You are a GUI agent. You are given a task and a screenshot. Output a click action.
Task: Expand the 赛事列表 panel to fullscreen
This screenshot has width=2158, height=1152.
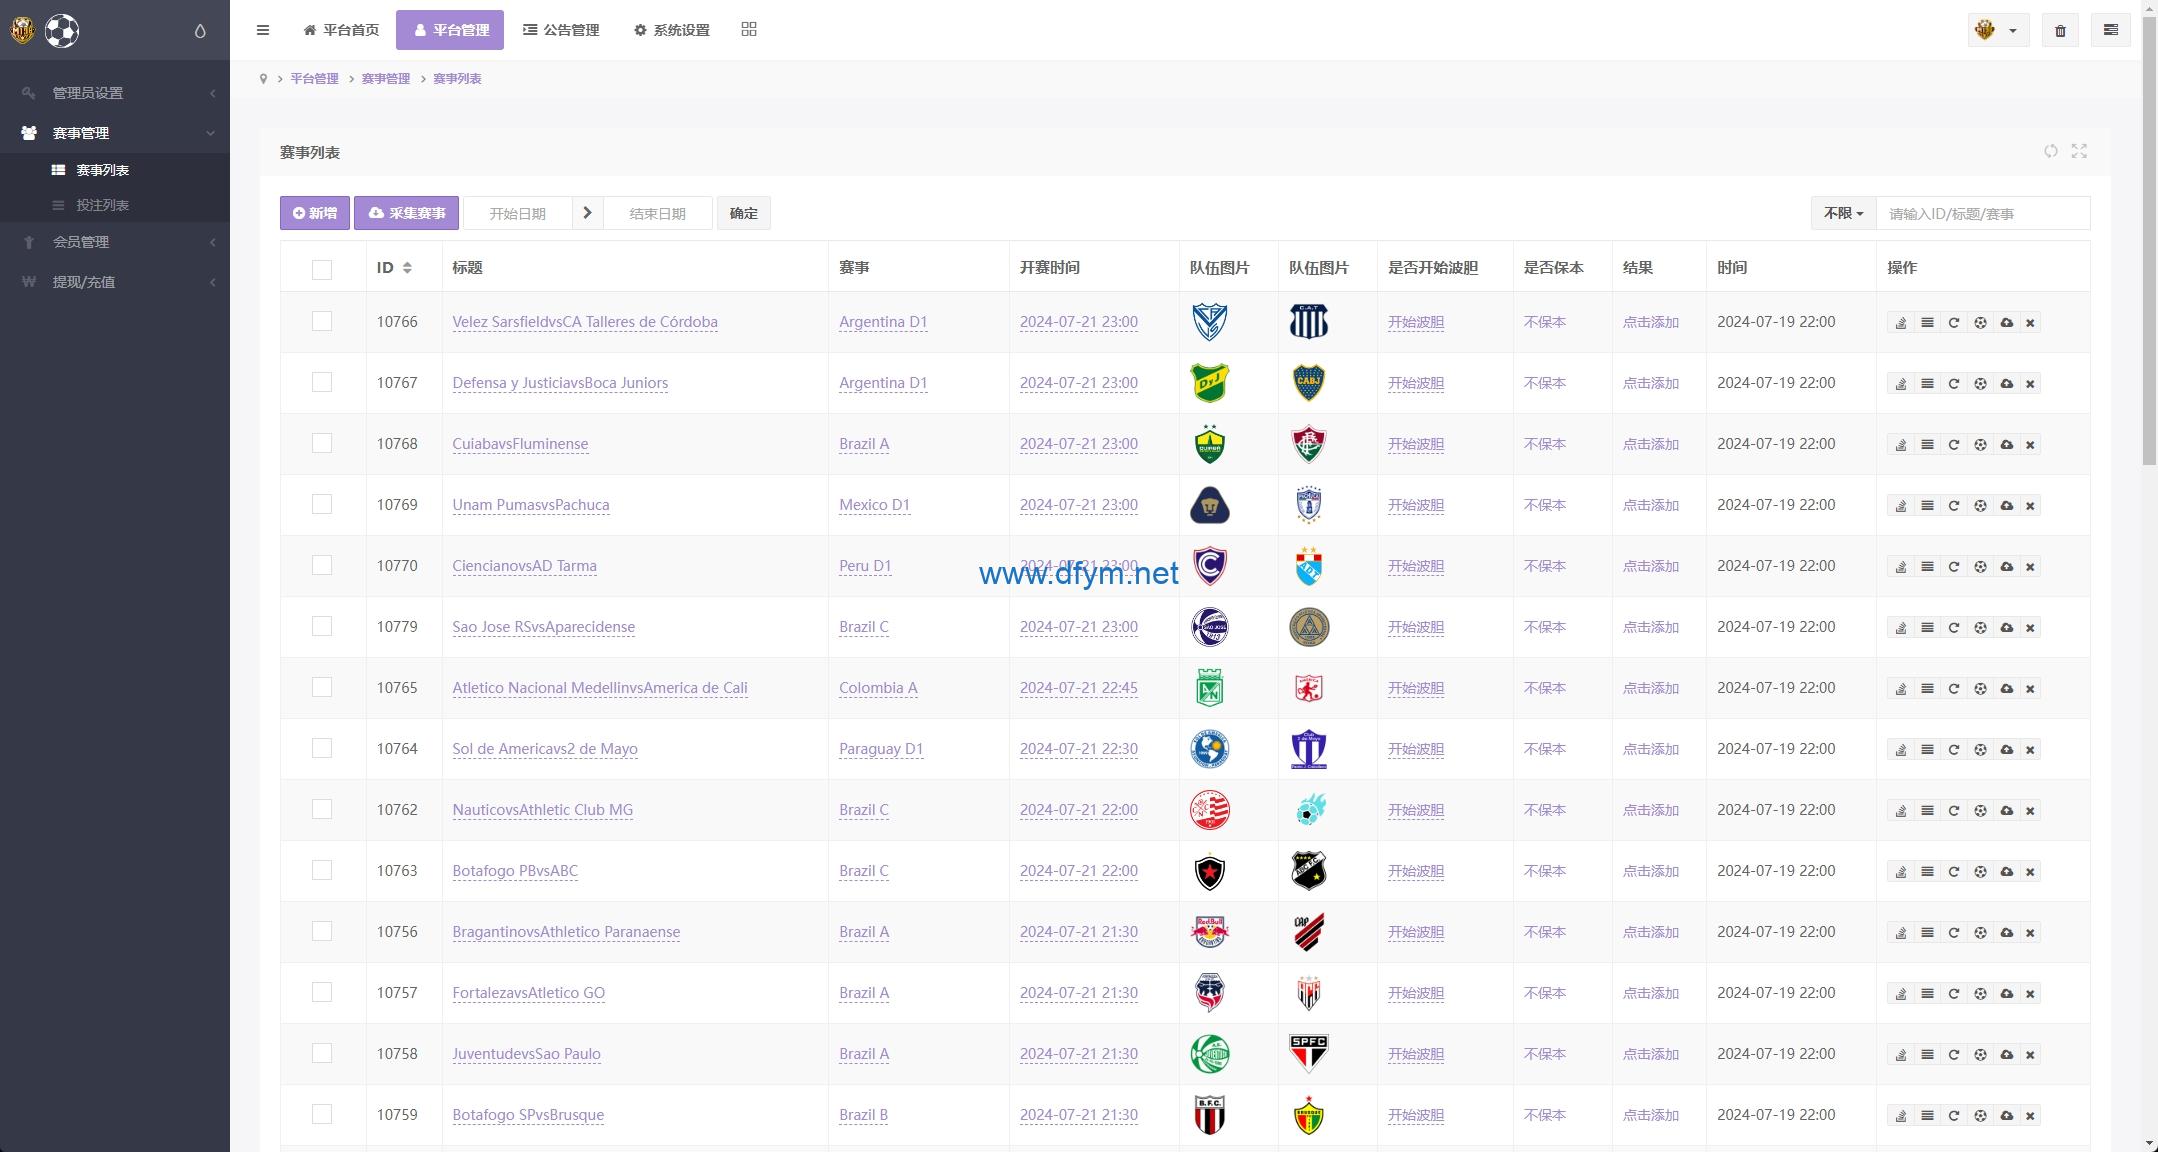pyautogui.click(x=2079, y=151)
